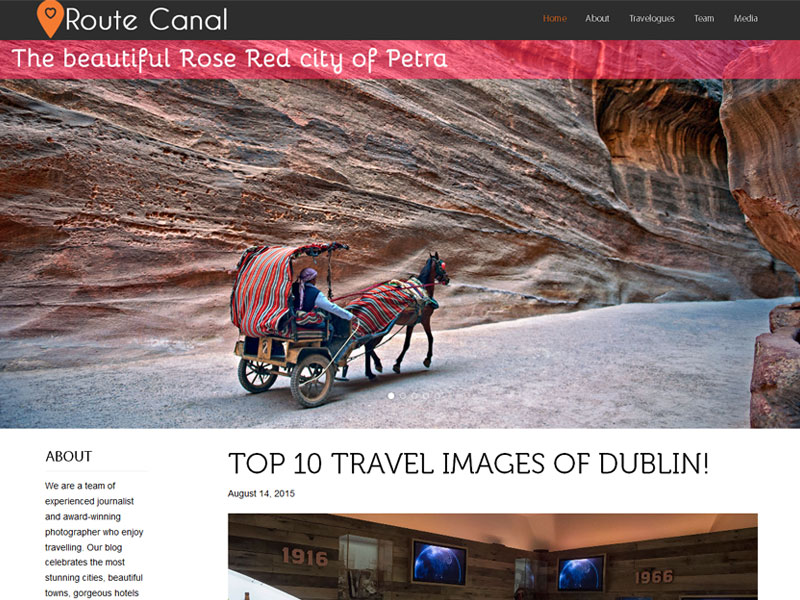Jump to the third slide dot

click(x=414, y=395)
